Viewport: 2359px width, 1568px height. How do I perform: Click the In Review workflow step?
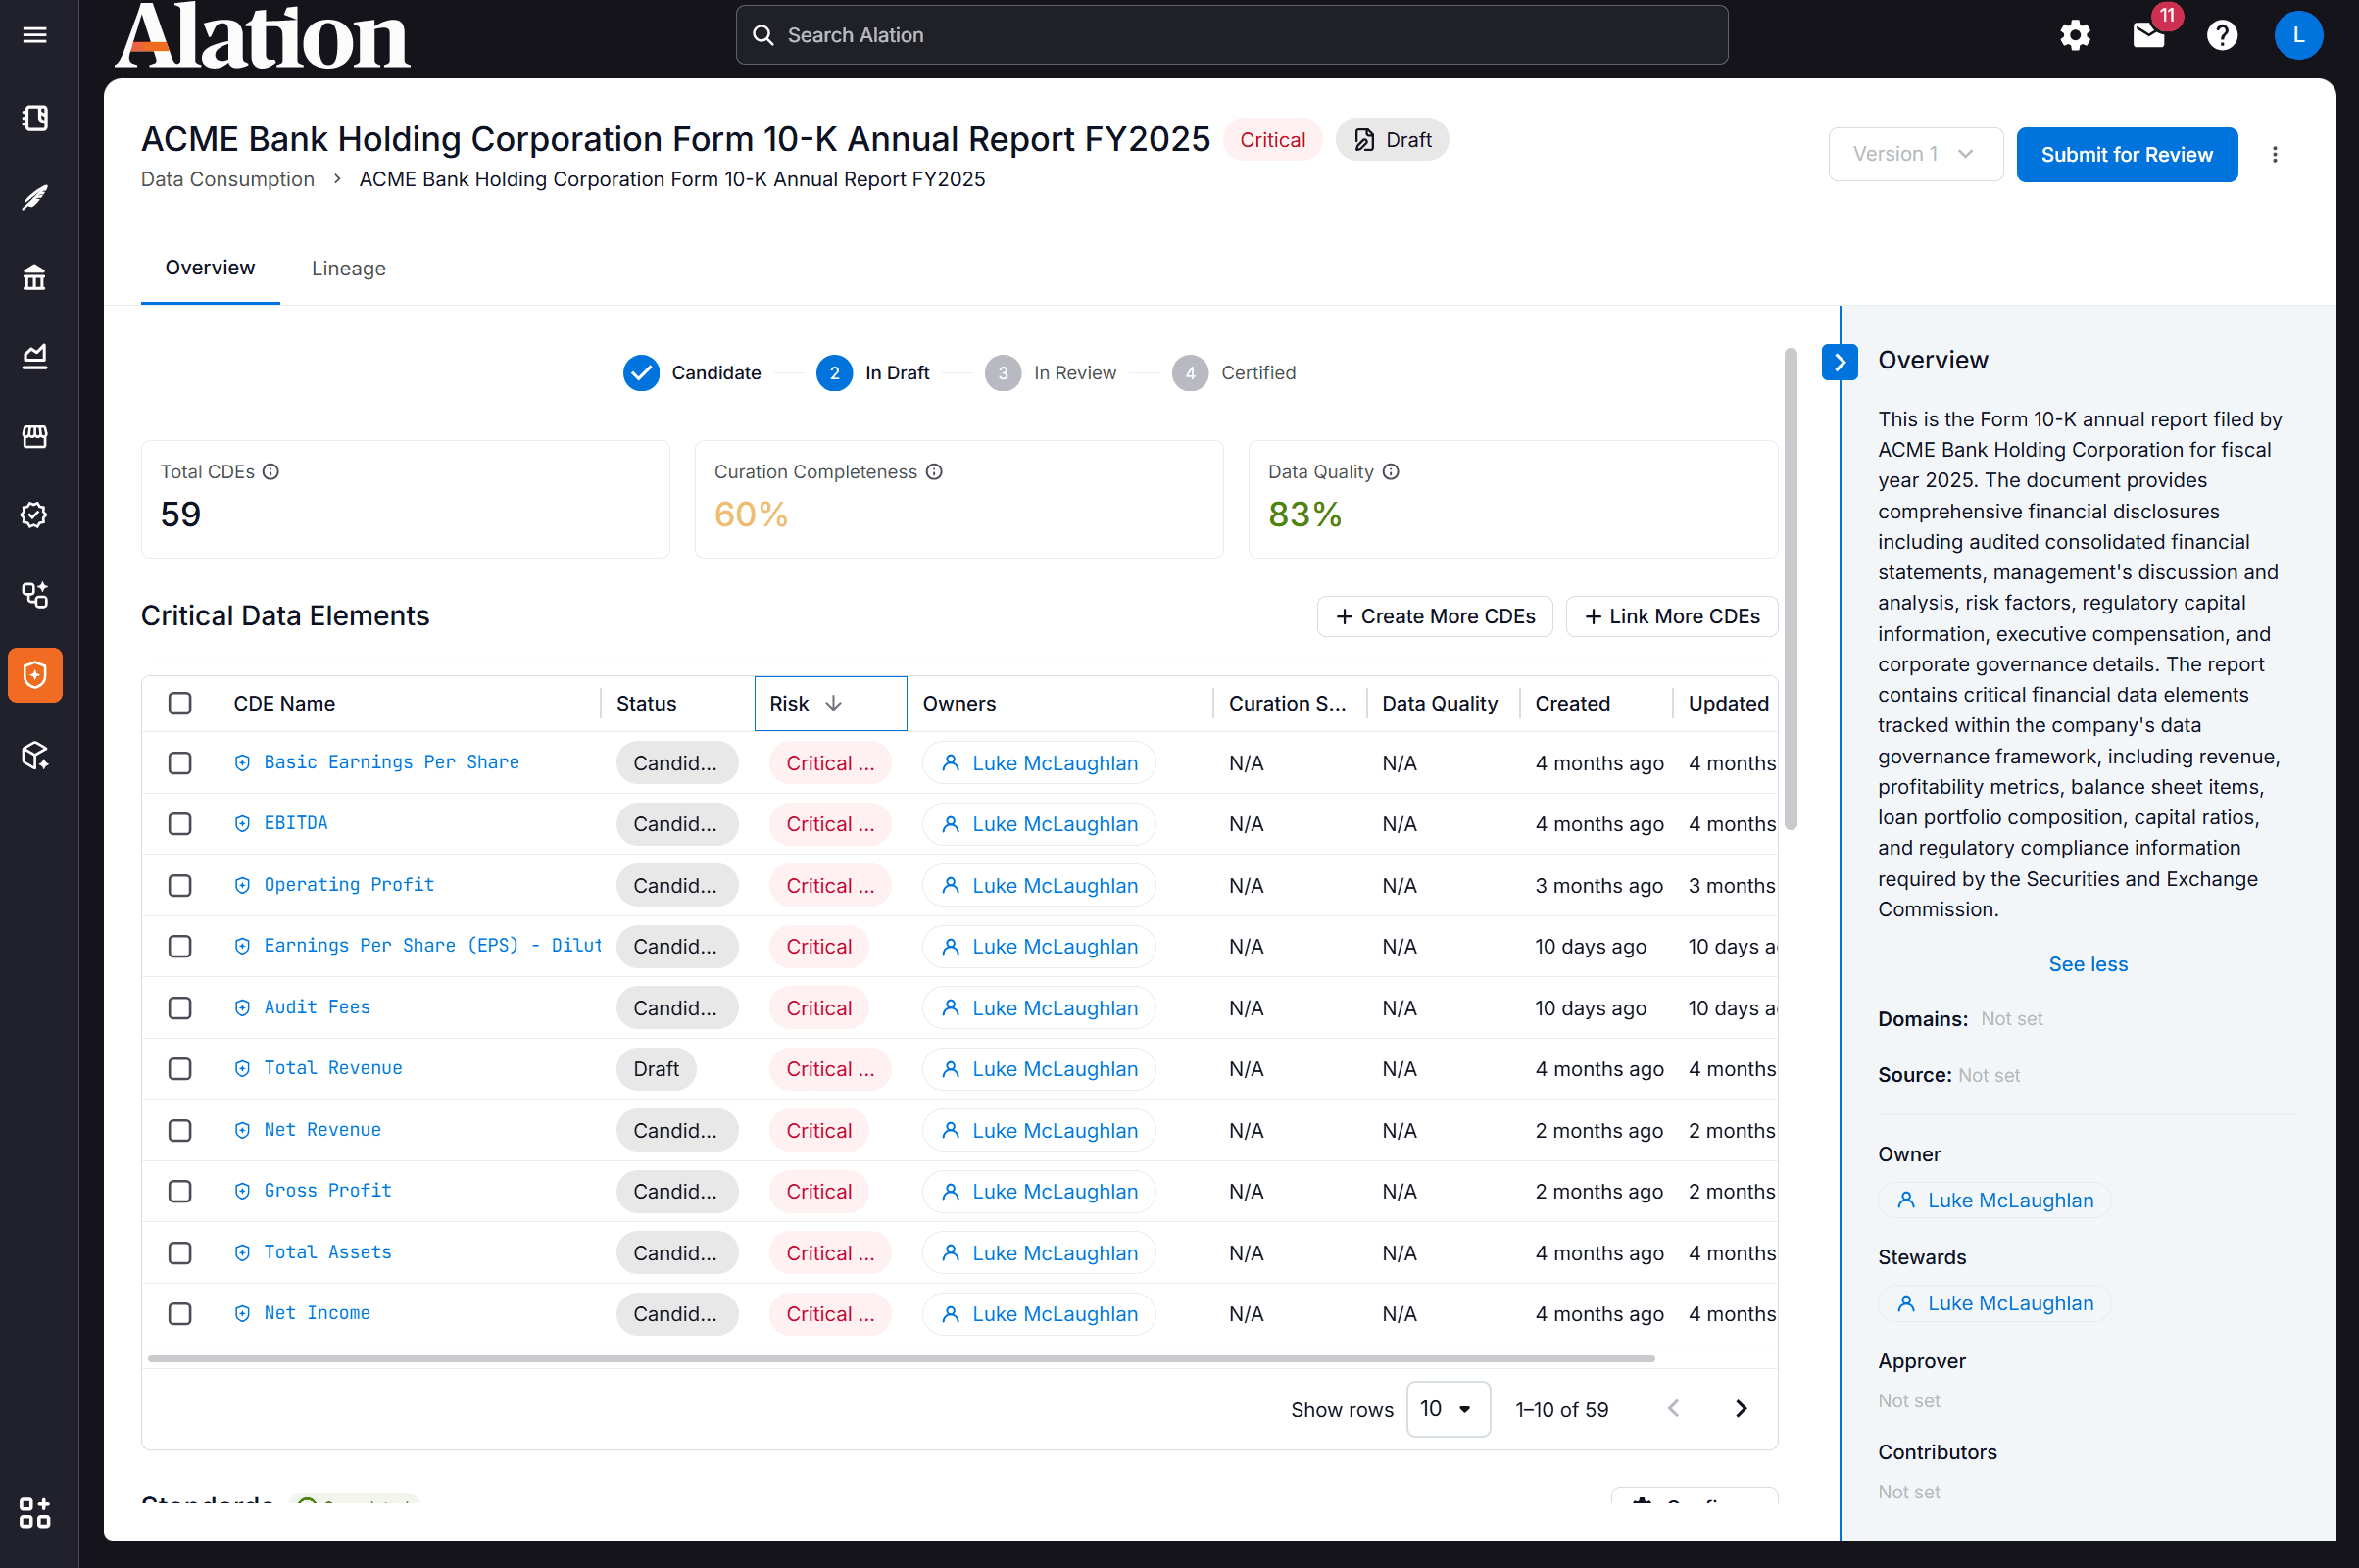pyautogui.click(x=1051, y=373)
